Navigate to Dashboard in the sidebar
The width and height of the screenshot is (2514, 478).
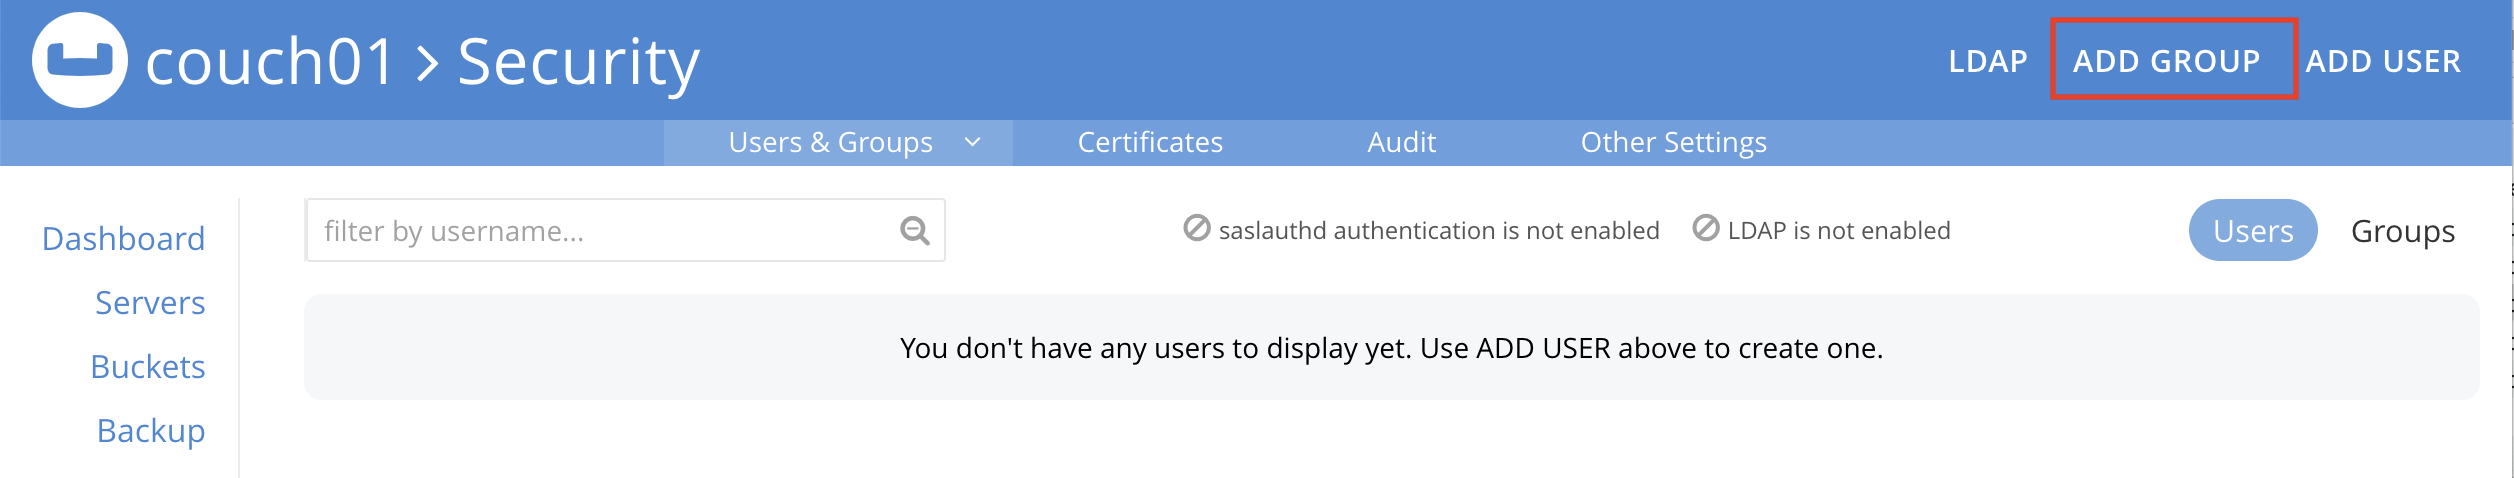(x=123, y=239)
